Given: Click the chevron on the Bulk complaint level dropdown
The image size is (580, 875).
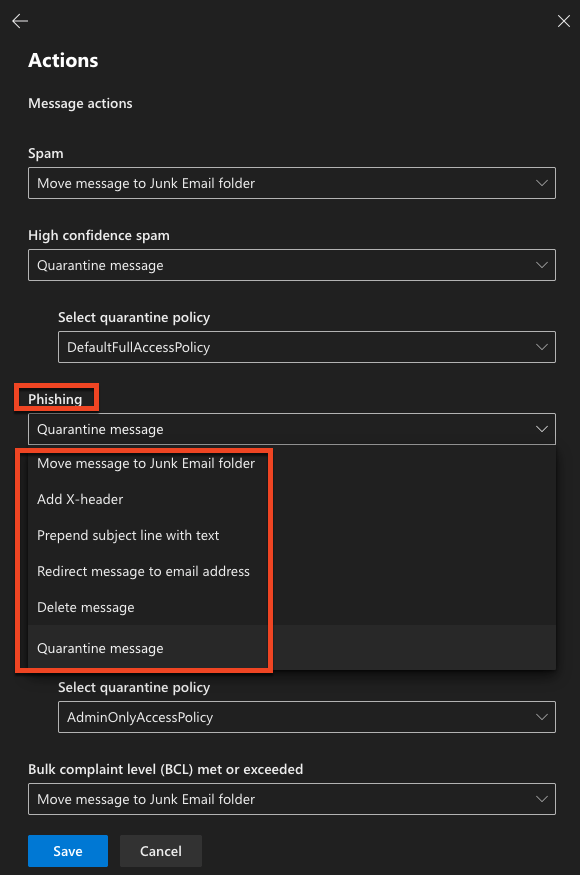Looking at the screenshot, I should [x=543, y=798].
